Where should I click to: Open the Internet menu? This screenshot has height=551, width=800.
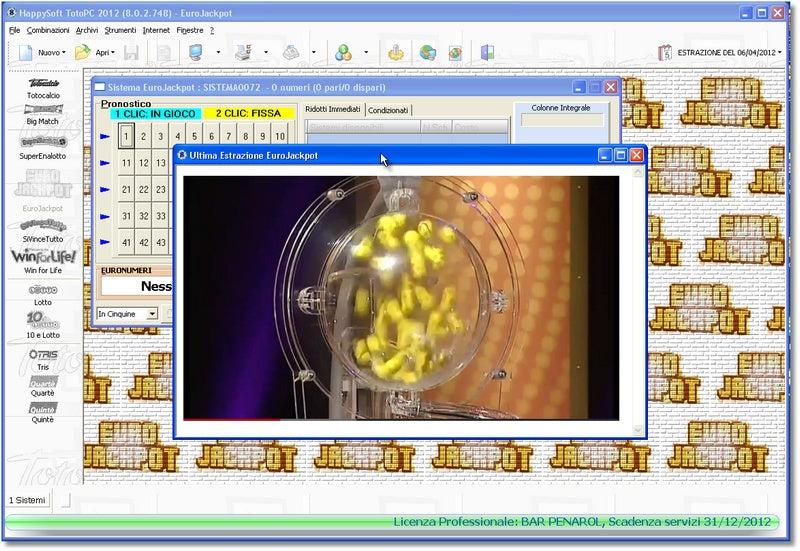156,30
